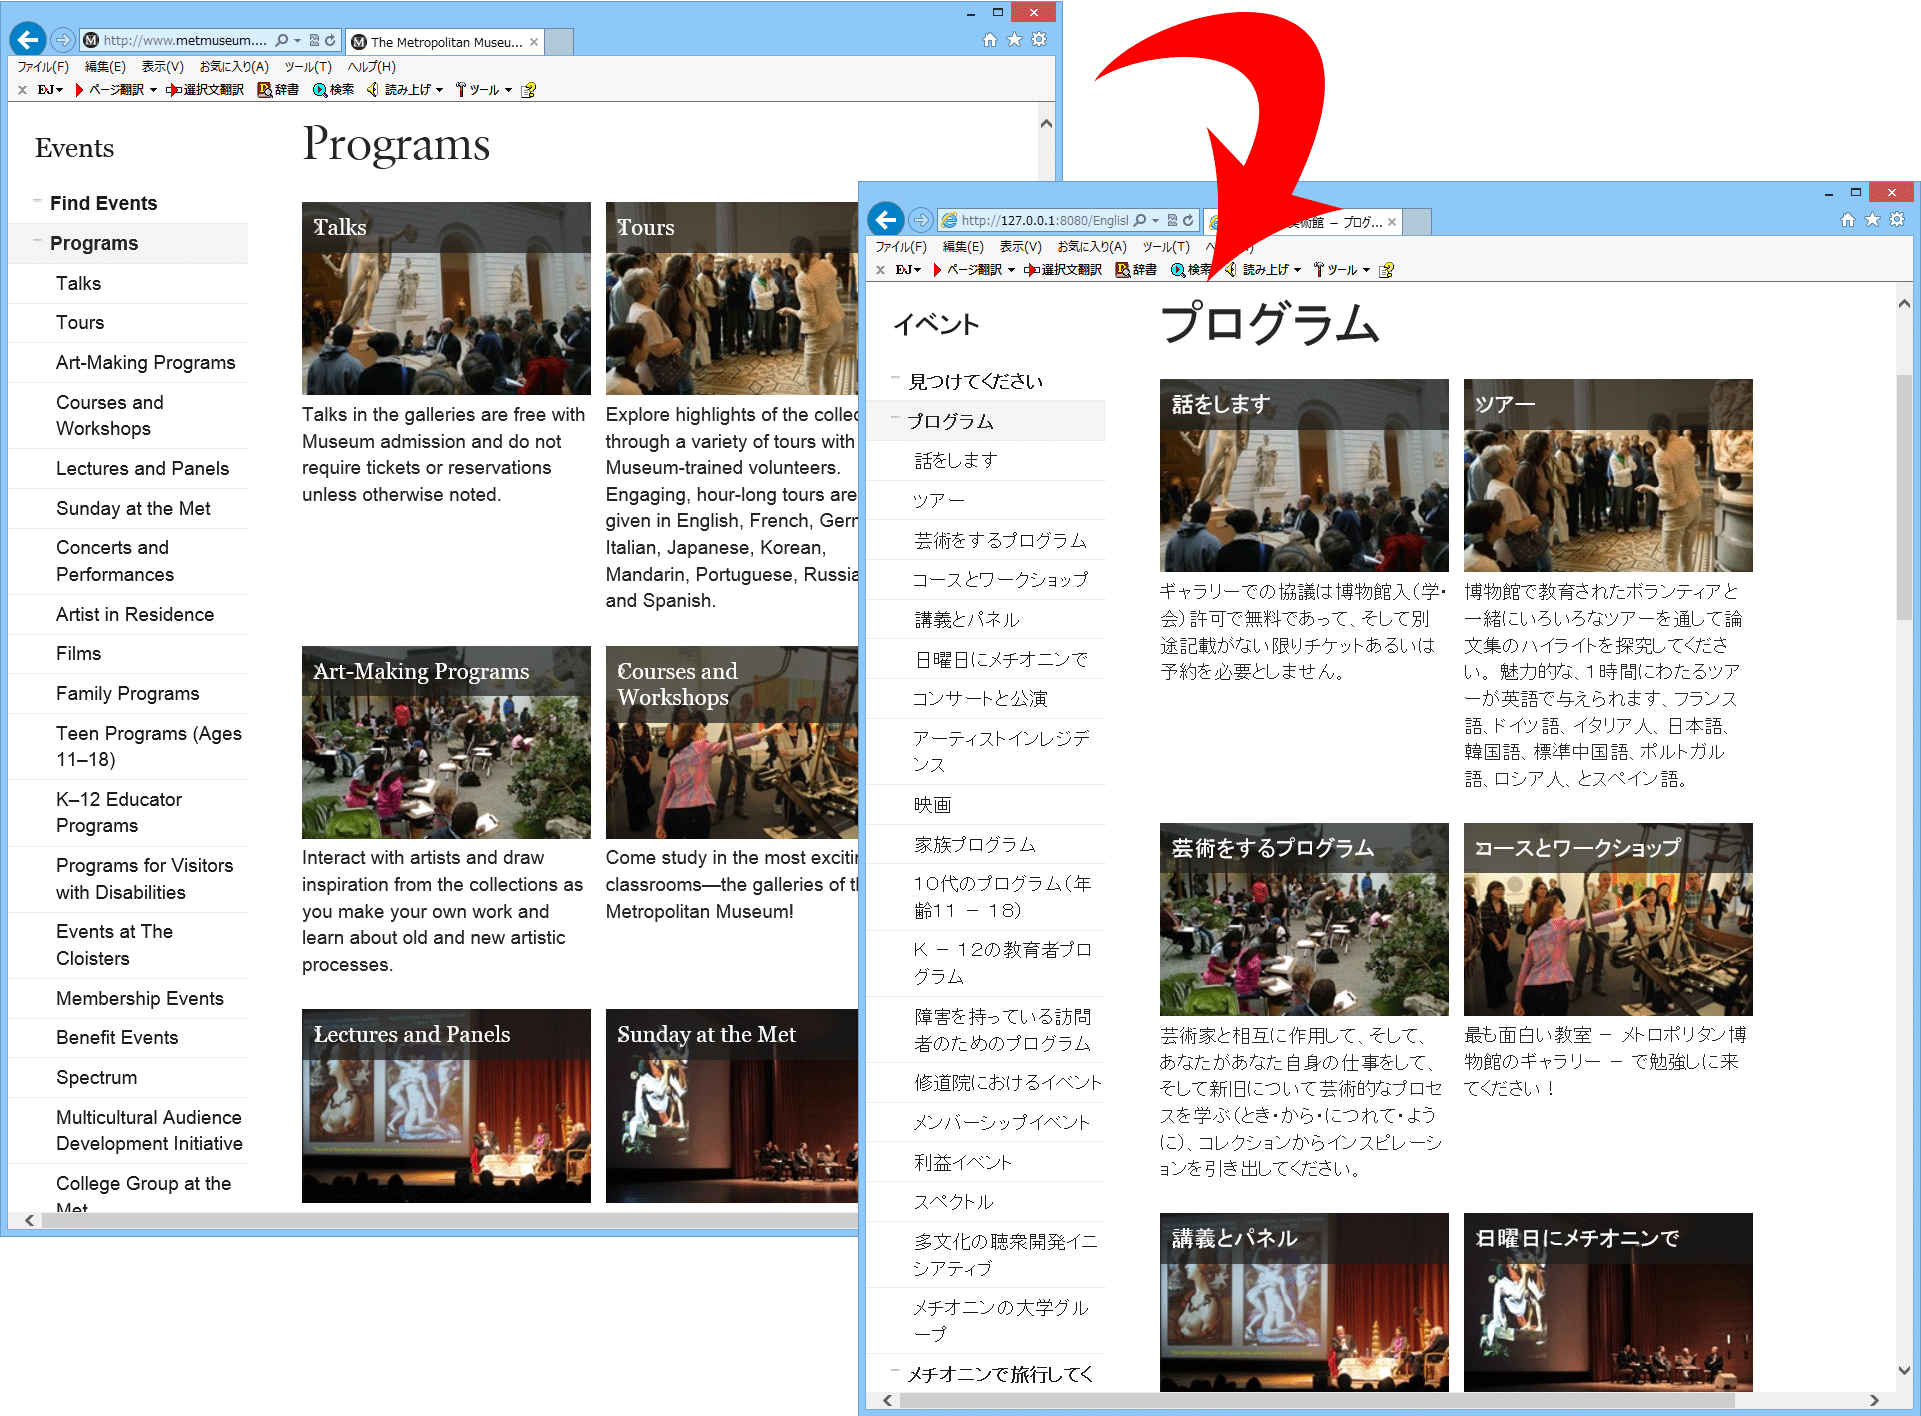Close translation toolbar X in English window
Image resolution: width=1921 pixels, height=1416 pixels.
pyautogui.click(x=22, y=90)
